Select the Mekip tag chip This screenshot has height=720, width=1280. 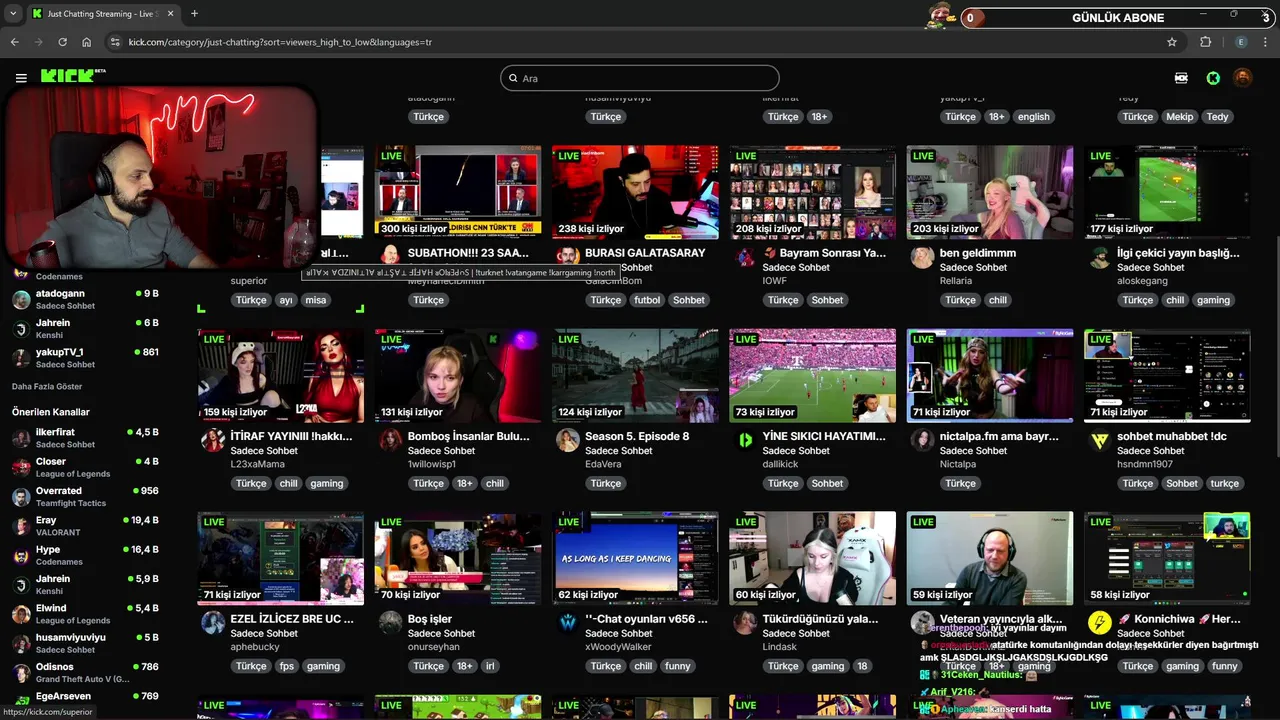click(1180, 117)
